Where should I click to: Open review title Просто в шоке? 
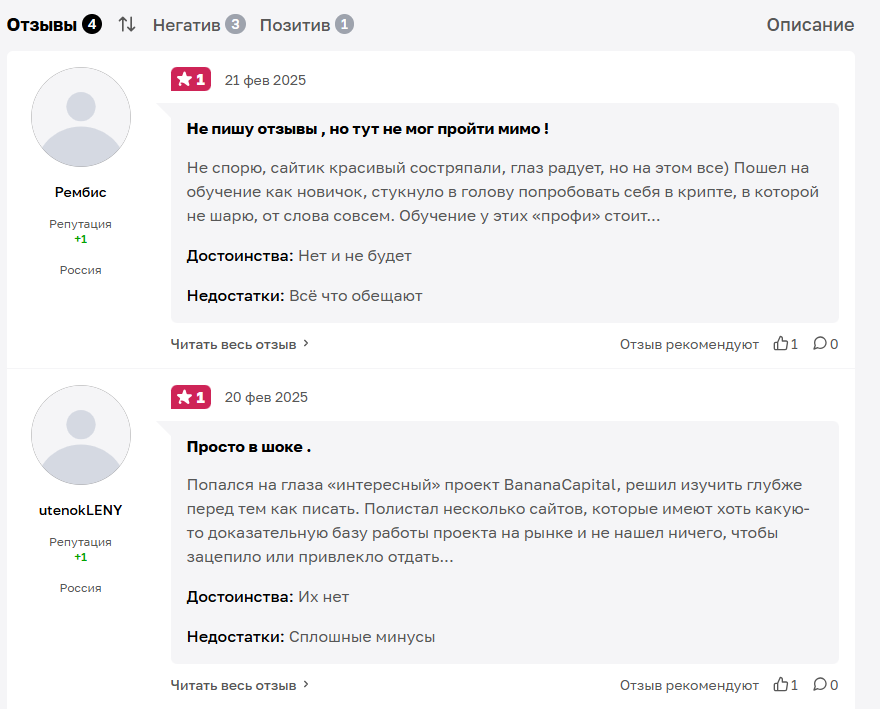[249, 447]
